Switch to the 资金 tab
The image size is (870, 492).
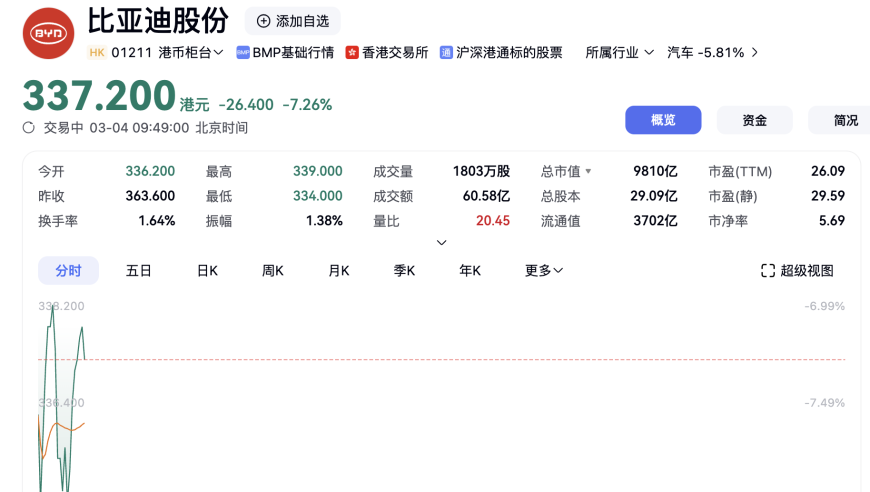(x=755, y=120)
